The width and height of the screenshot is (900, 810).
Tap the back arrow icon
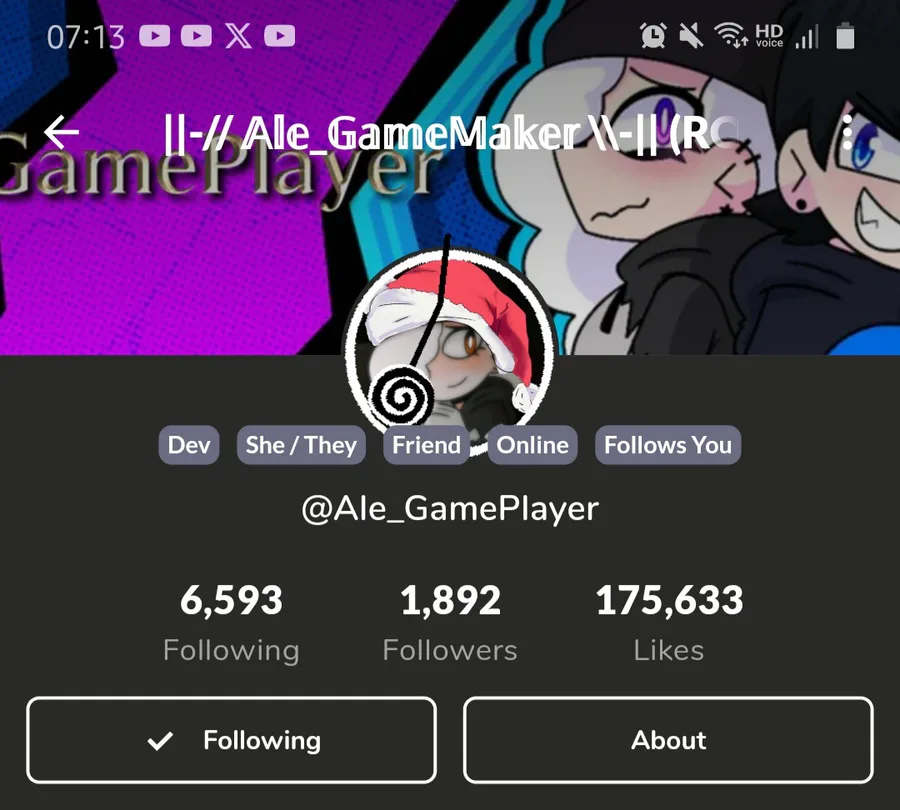[61, 132]
